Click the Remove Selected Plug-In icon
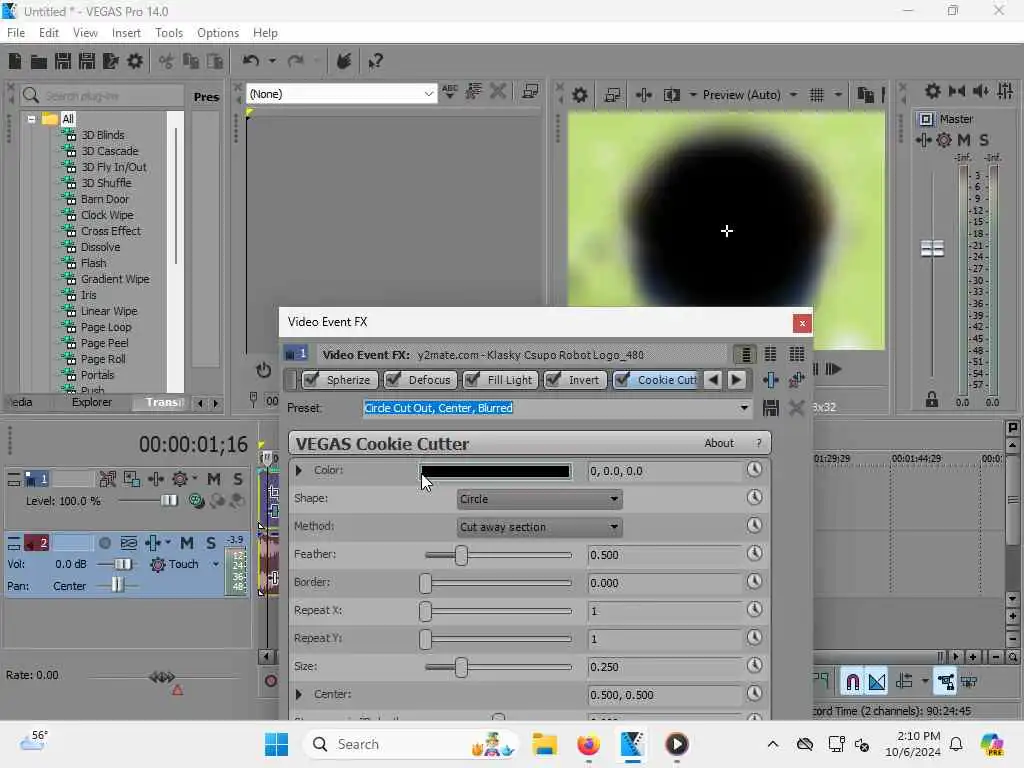 796,380
